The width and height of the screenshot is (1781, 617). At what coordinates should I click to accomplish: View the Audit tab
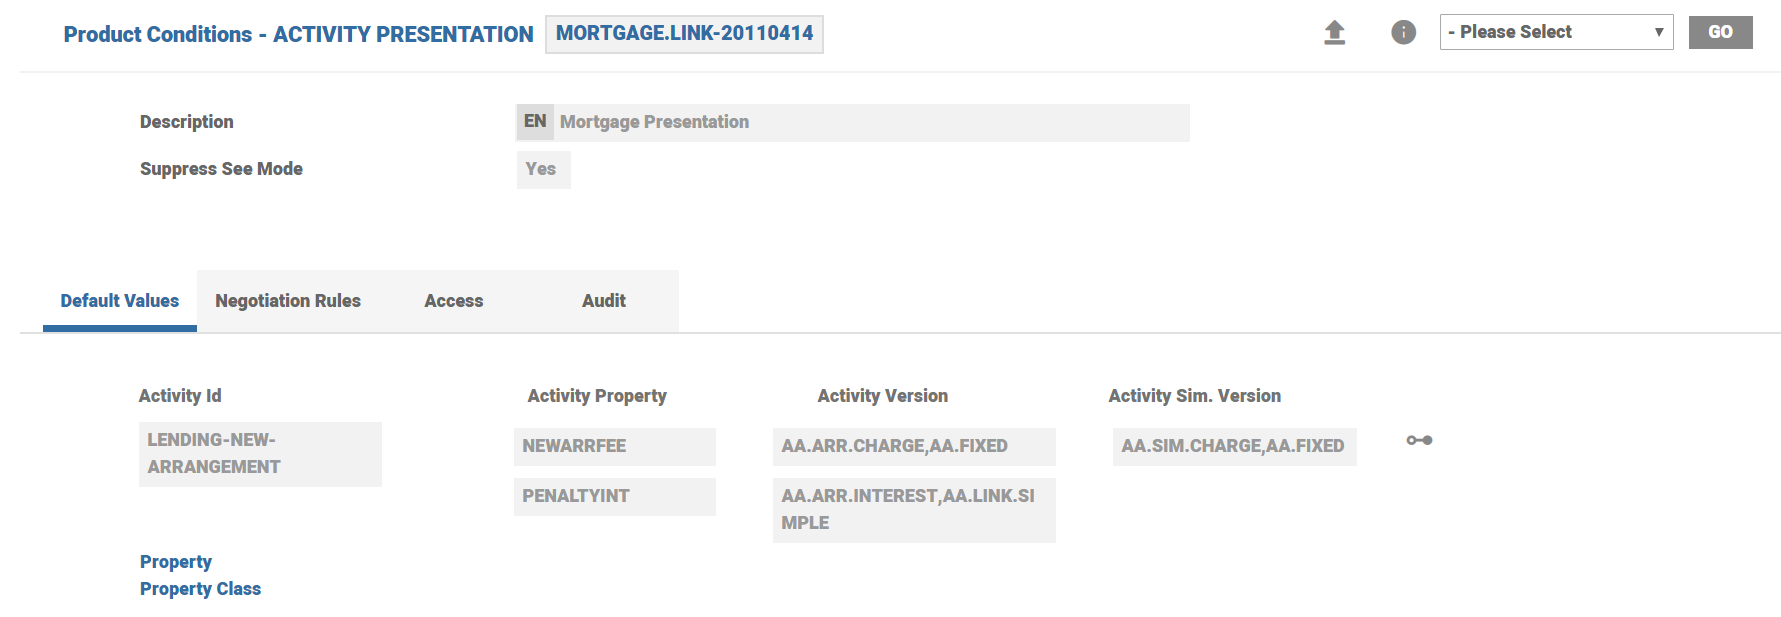point(604,301)
